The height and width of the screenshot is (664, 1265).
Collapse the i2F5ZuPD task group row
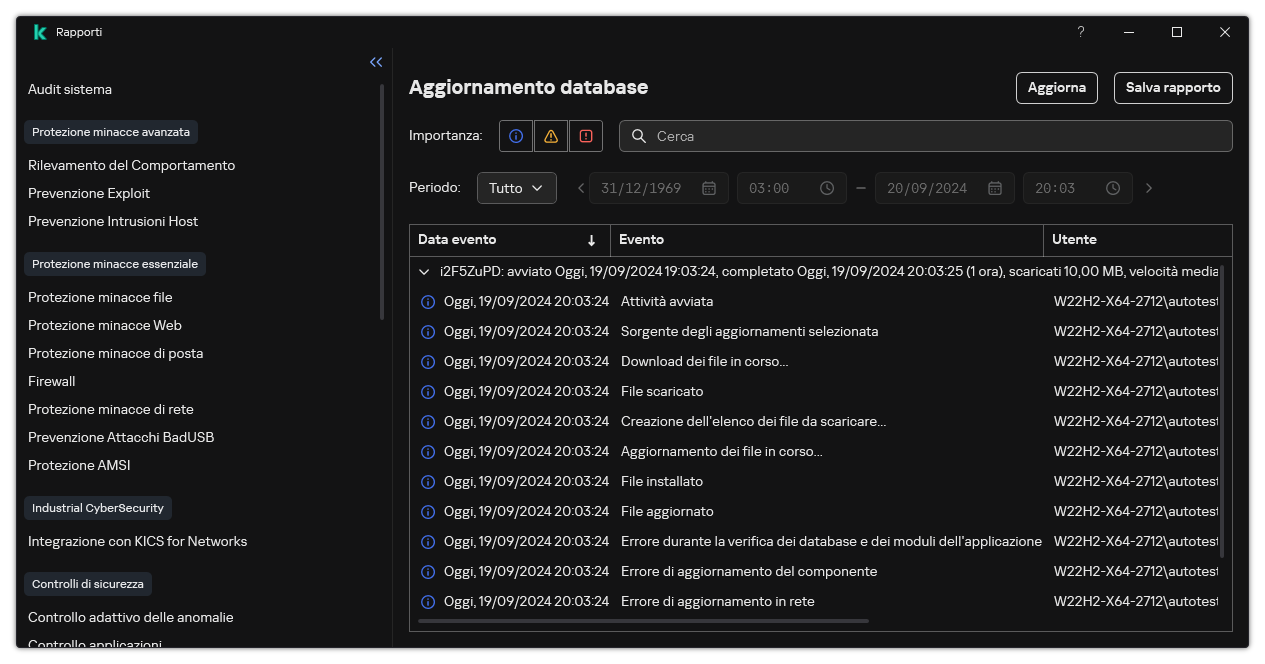click(x=425, y=271)
